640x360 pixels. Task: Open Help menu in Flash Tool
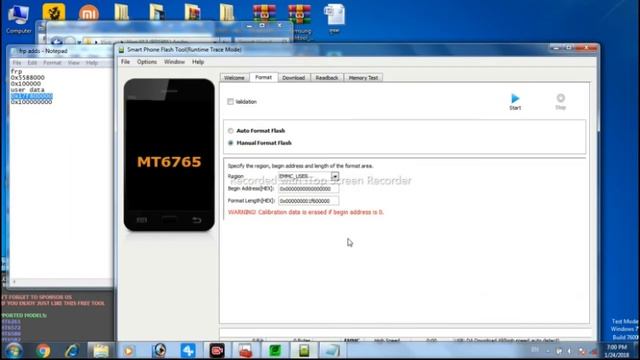click(198, 62)
